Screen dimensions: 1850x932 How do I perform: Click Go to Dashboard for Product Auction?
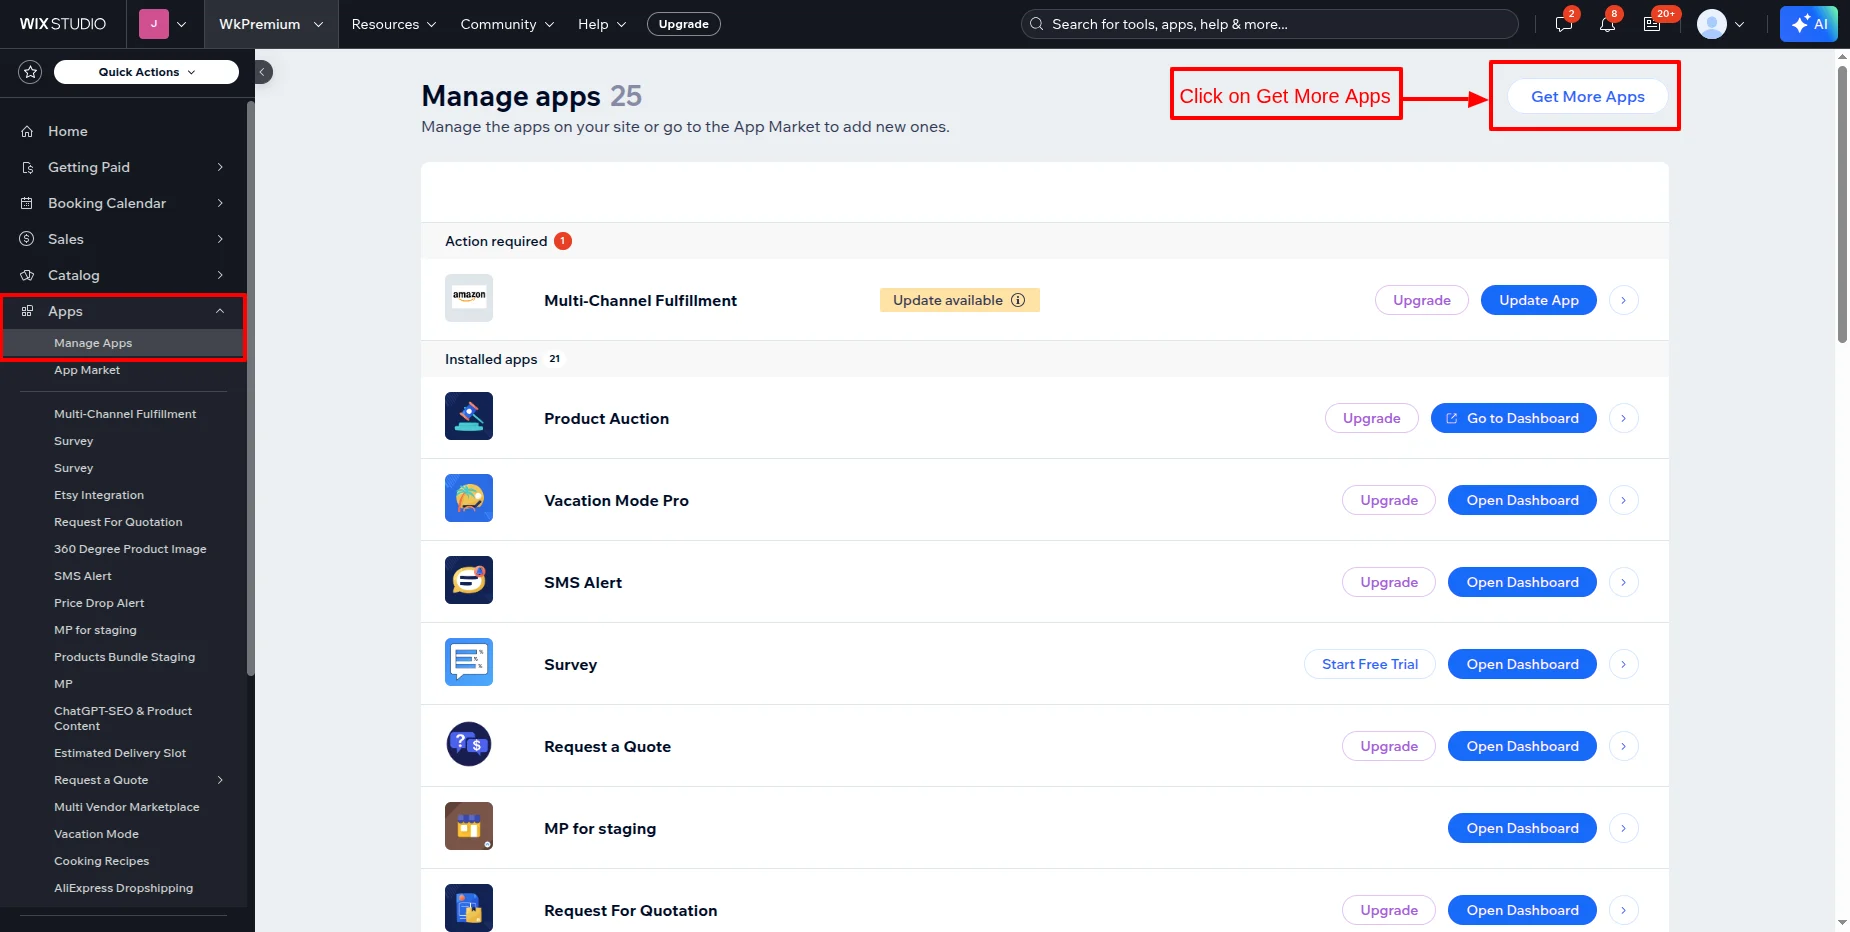(x=1512, y=418)
